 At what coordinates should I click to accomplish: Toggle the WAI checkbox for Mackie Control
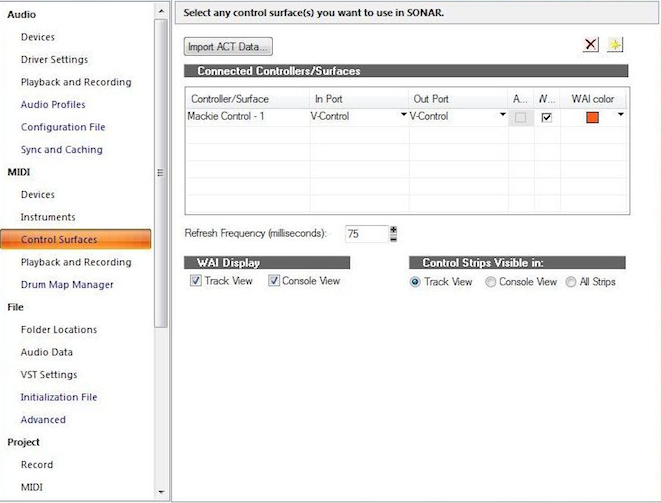[x=546, y=117]
